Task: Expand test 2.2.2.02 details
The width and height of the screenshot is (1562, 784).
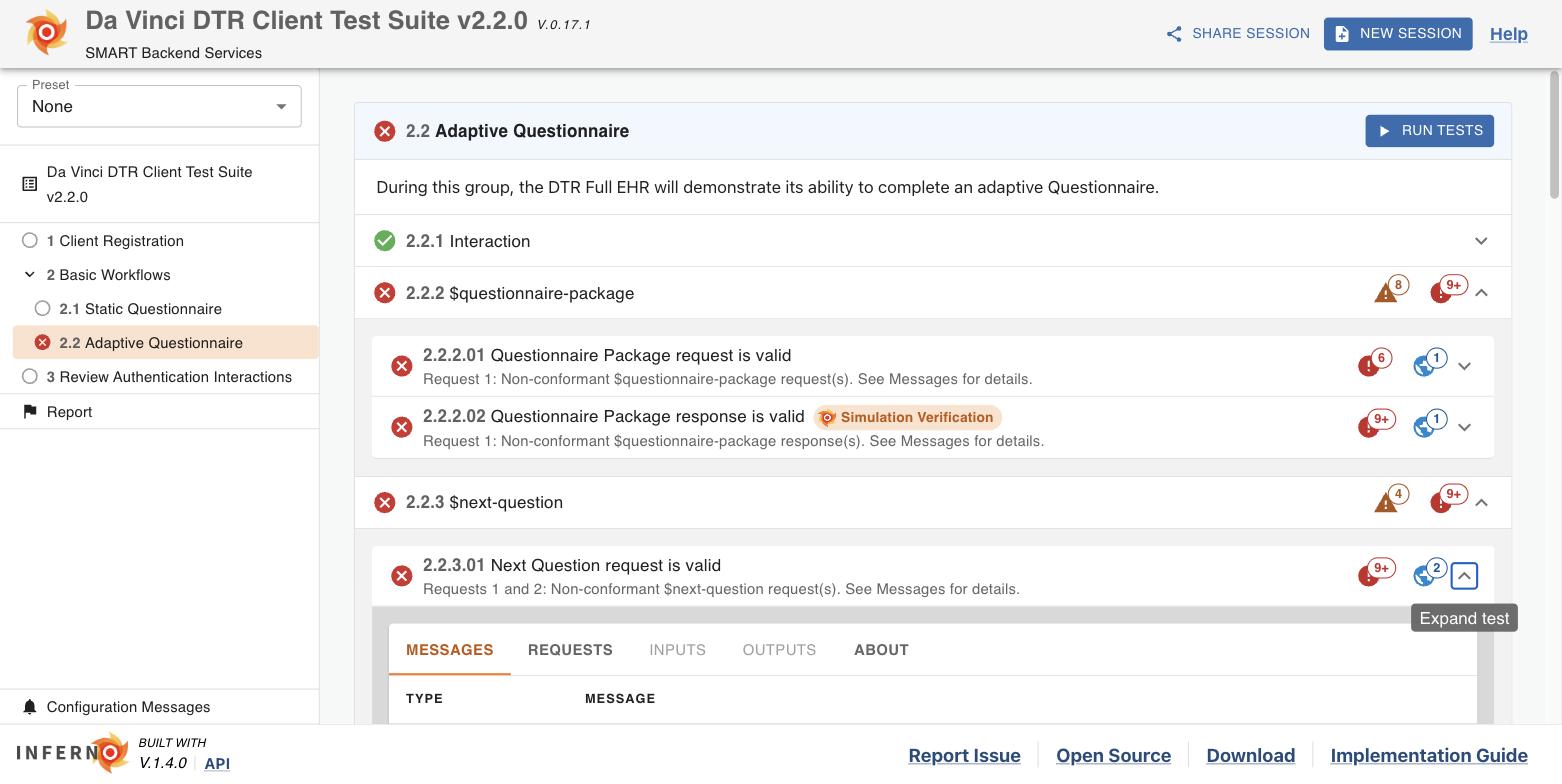Action: 1464,427
